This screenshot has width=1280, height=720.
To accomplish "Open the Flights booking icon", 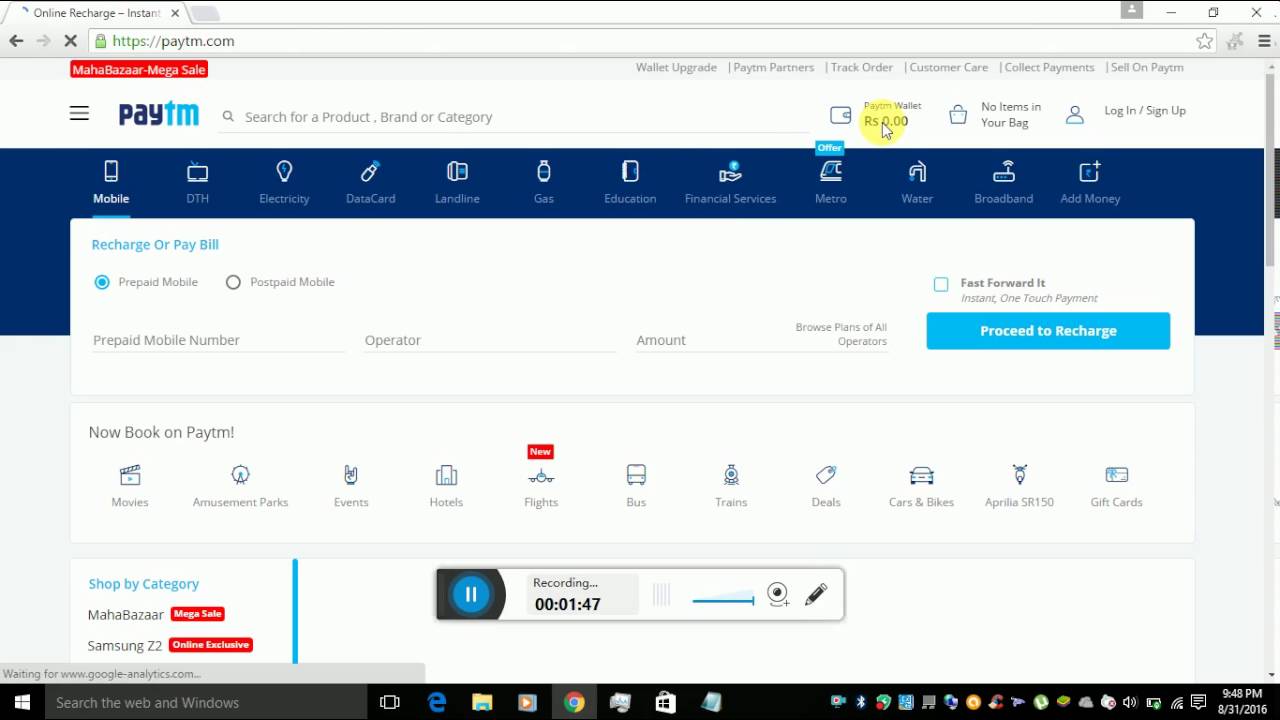I will click(541, 477).
